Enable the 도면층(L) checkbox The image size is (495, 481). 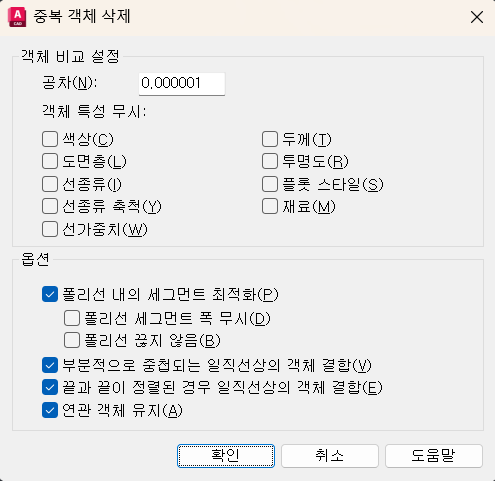[50, 161]
